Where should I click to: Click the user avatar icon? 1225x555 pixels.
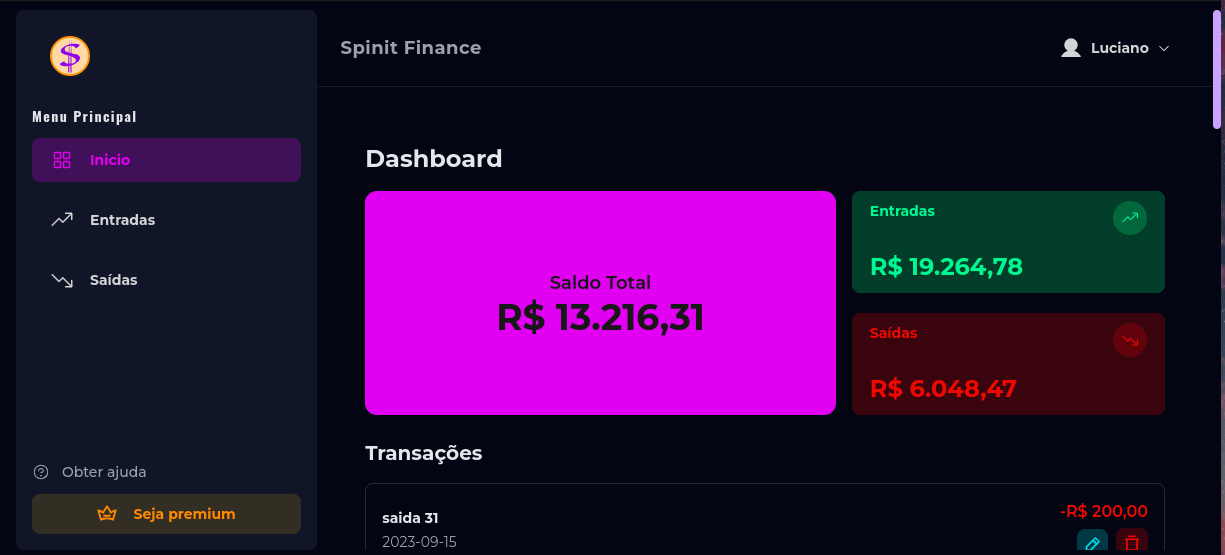1071,48
